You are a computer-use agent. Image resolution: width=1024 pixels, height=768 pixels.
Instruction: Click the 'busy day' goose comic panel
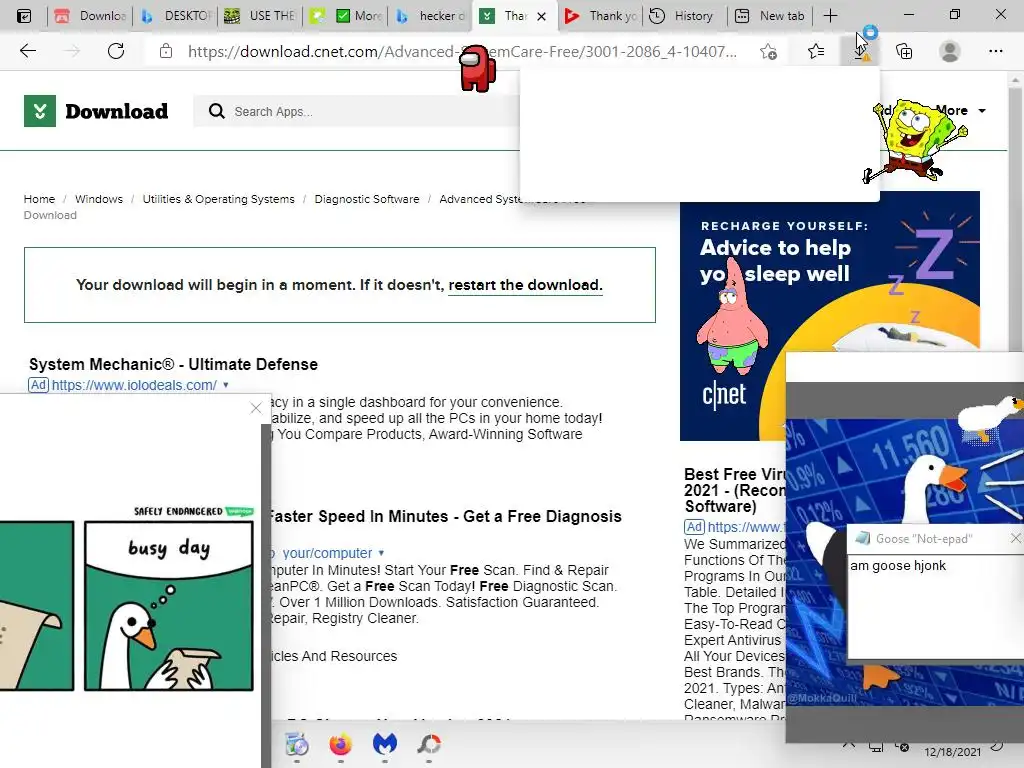coord(168,605)
